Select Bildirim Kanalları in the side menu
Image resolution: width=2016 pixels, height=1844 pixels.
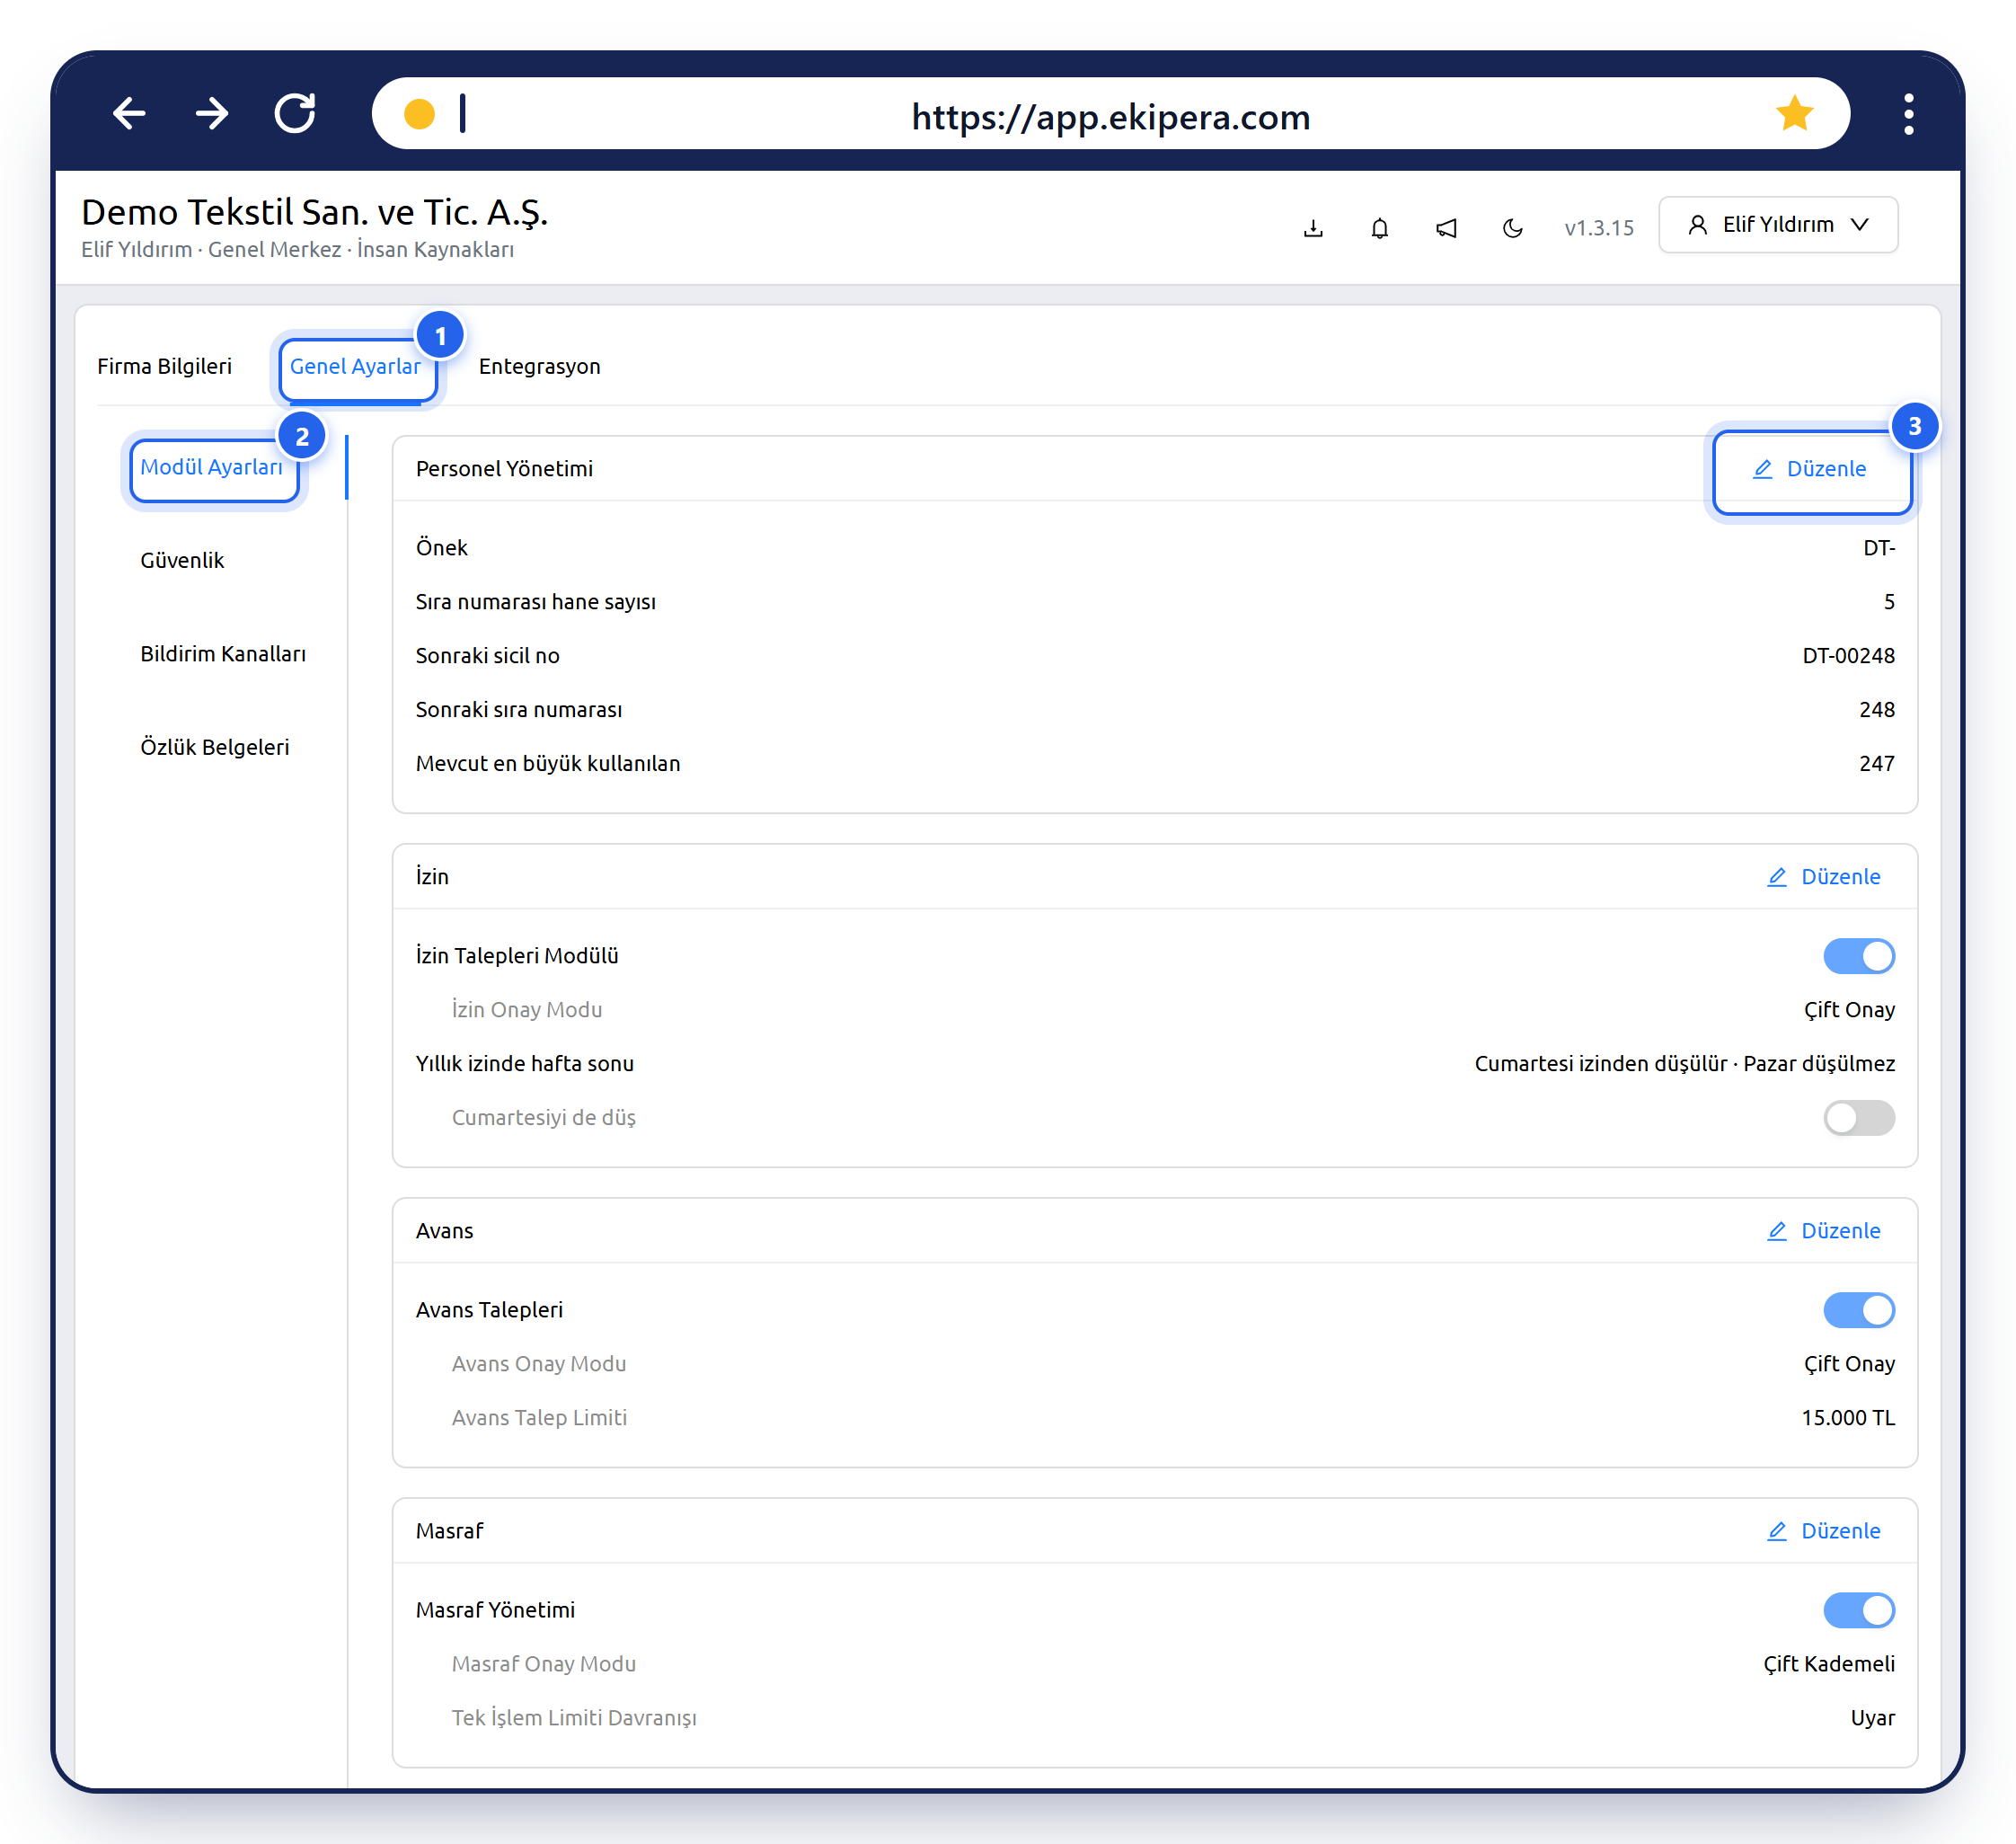223,654
